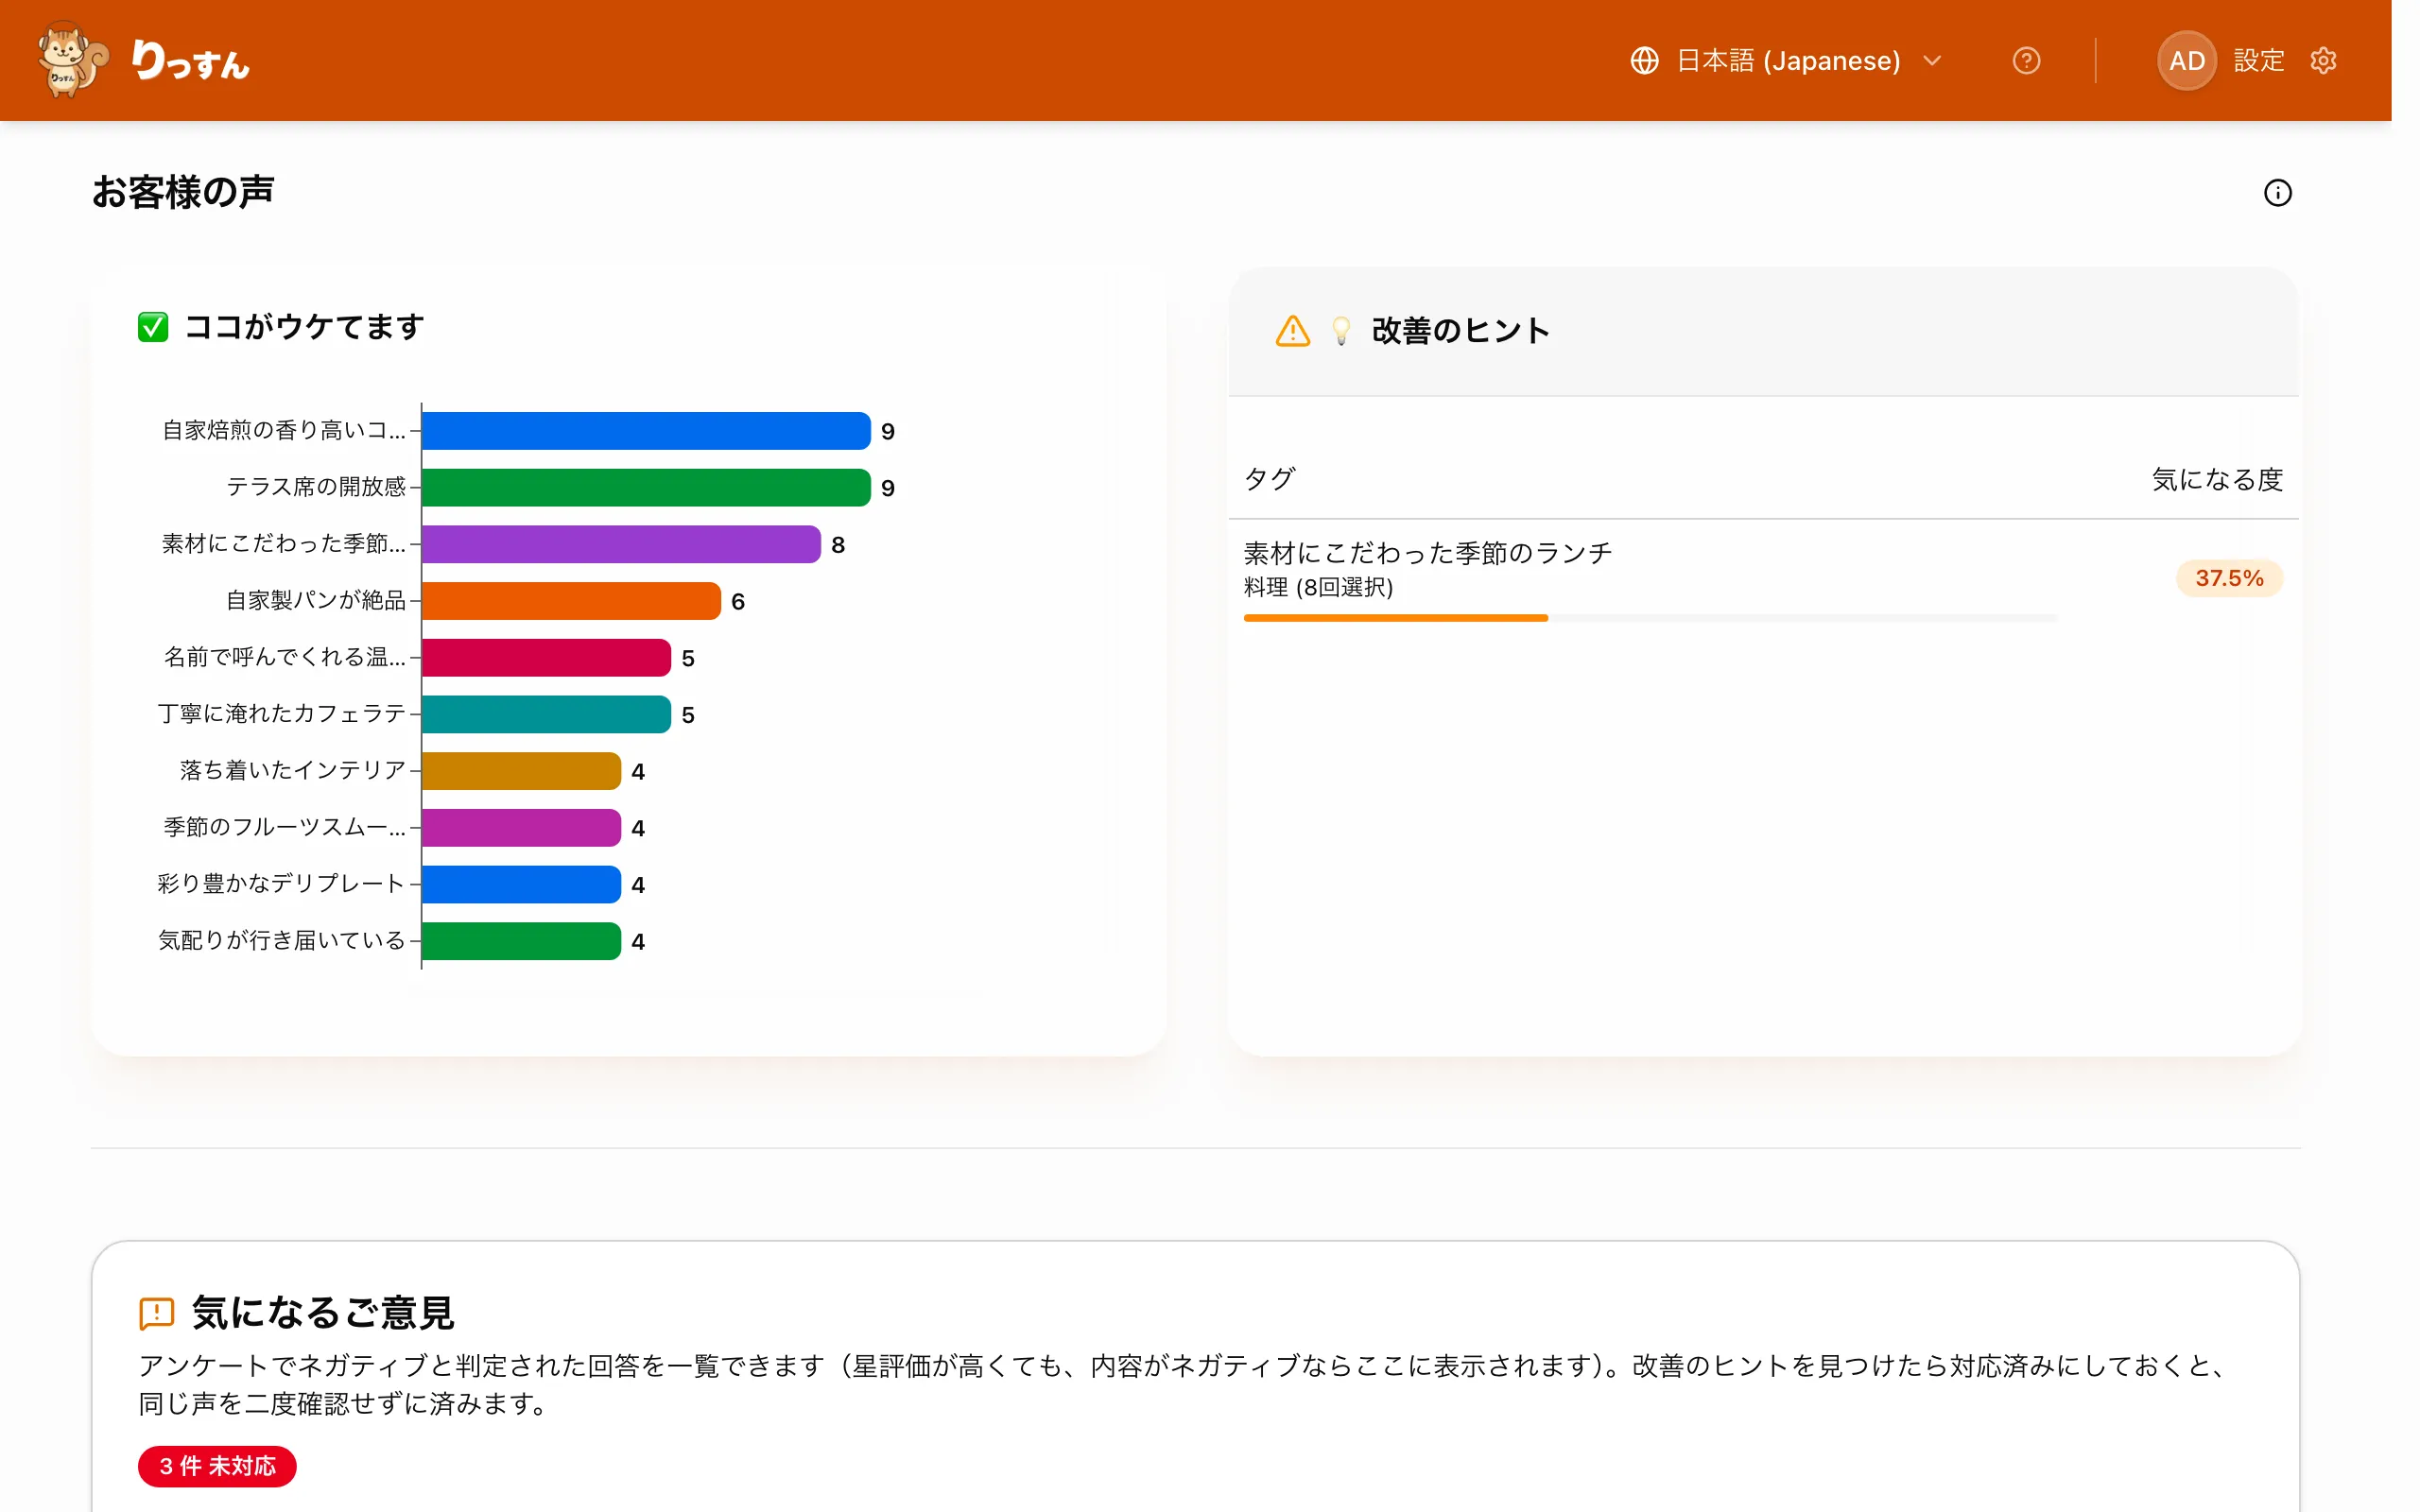
Task: Click the 37.5% concern badge
Action: [2229, 578]
